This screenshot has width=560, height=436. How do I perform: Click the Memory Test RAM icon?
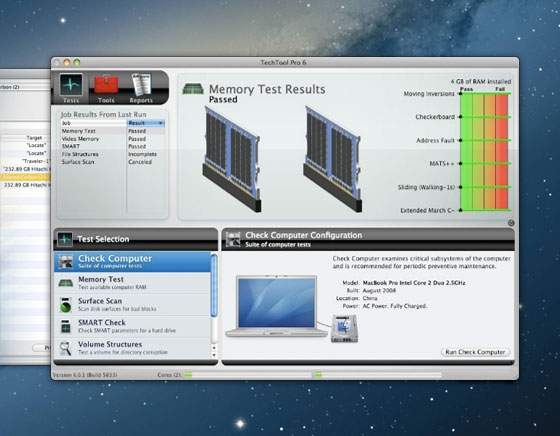click(x=66, y=283)
